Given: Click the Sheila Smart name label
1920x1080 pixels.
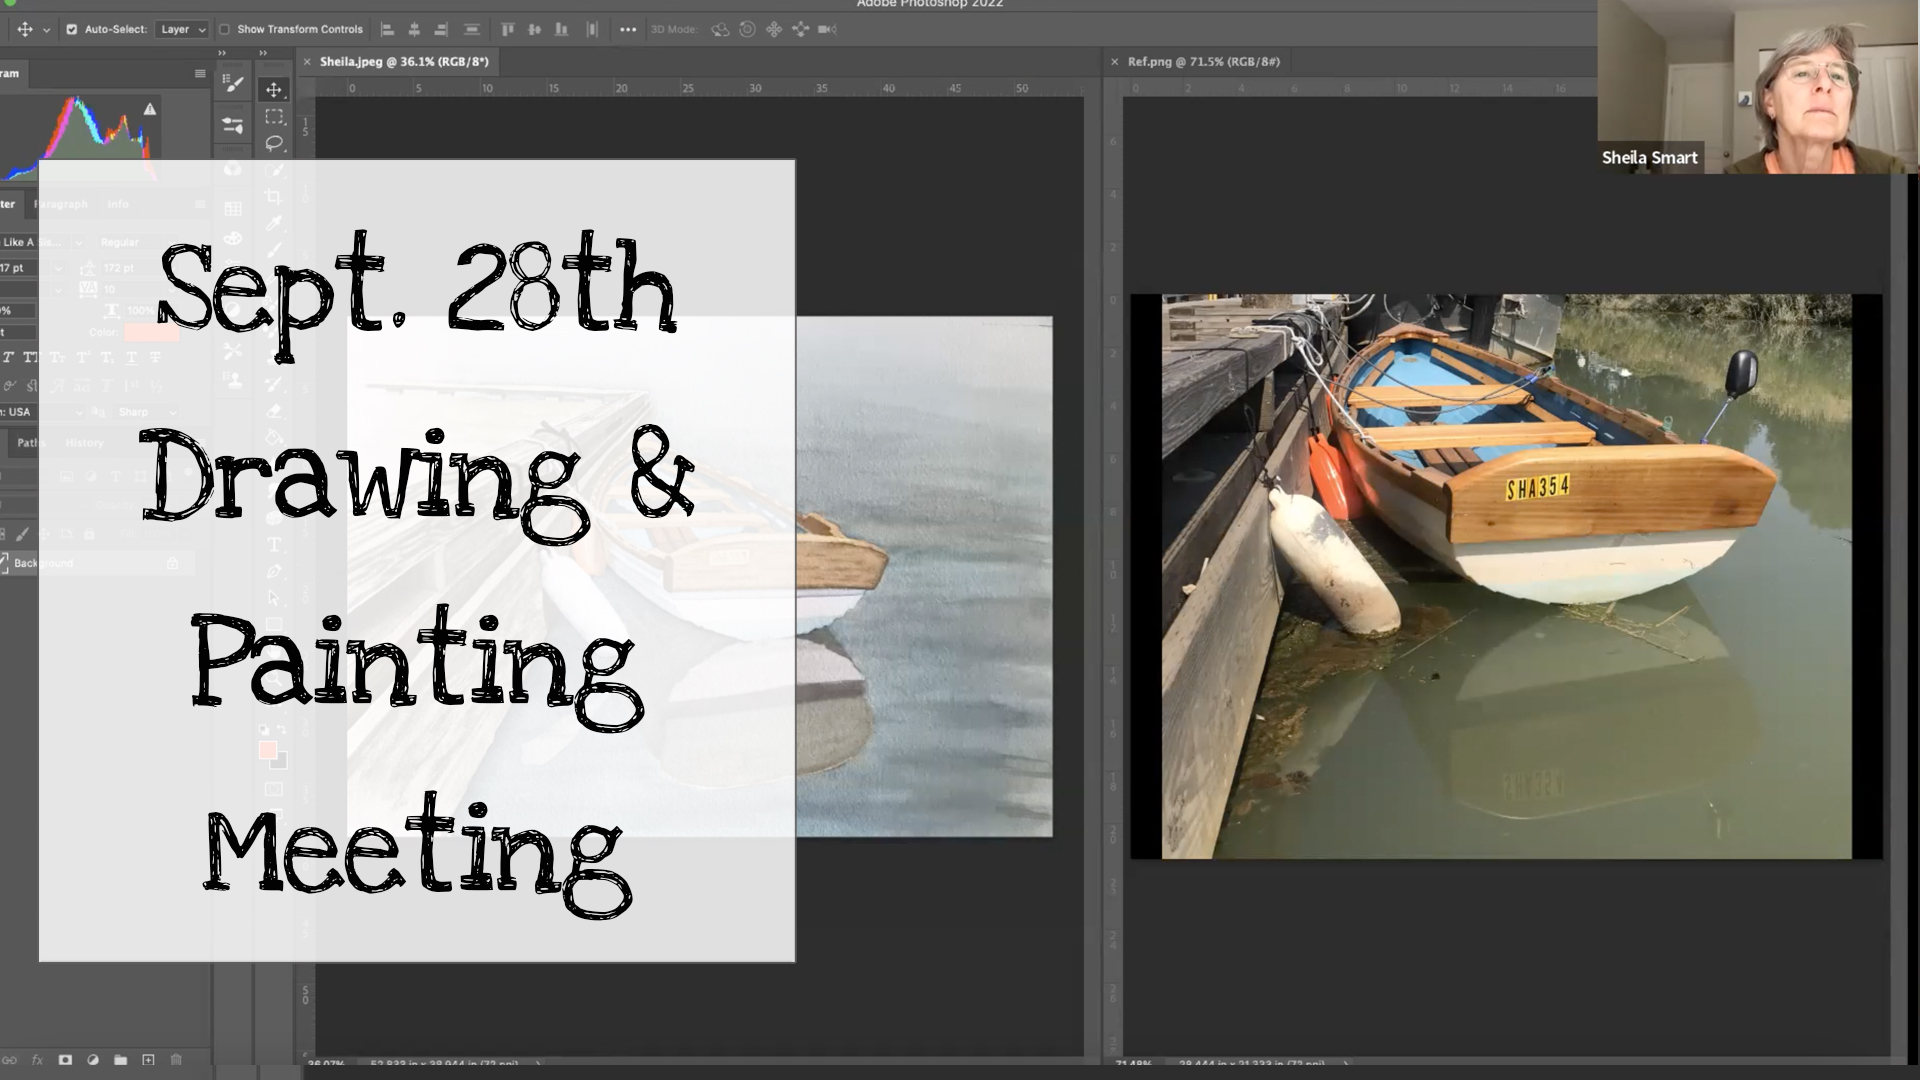Looking at the screenshot, I should coord(1650,157).
